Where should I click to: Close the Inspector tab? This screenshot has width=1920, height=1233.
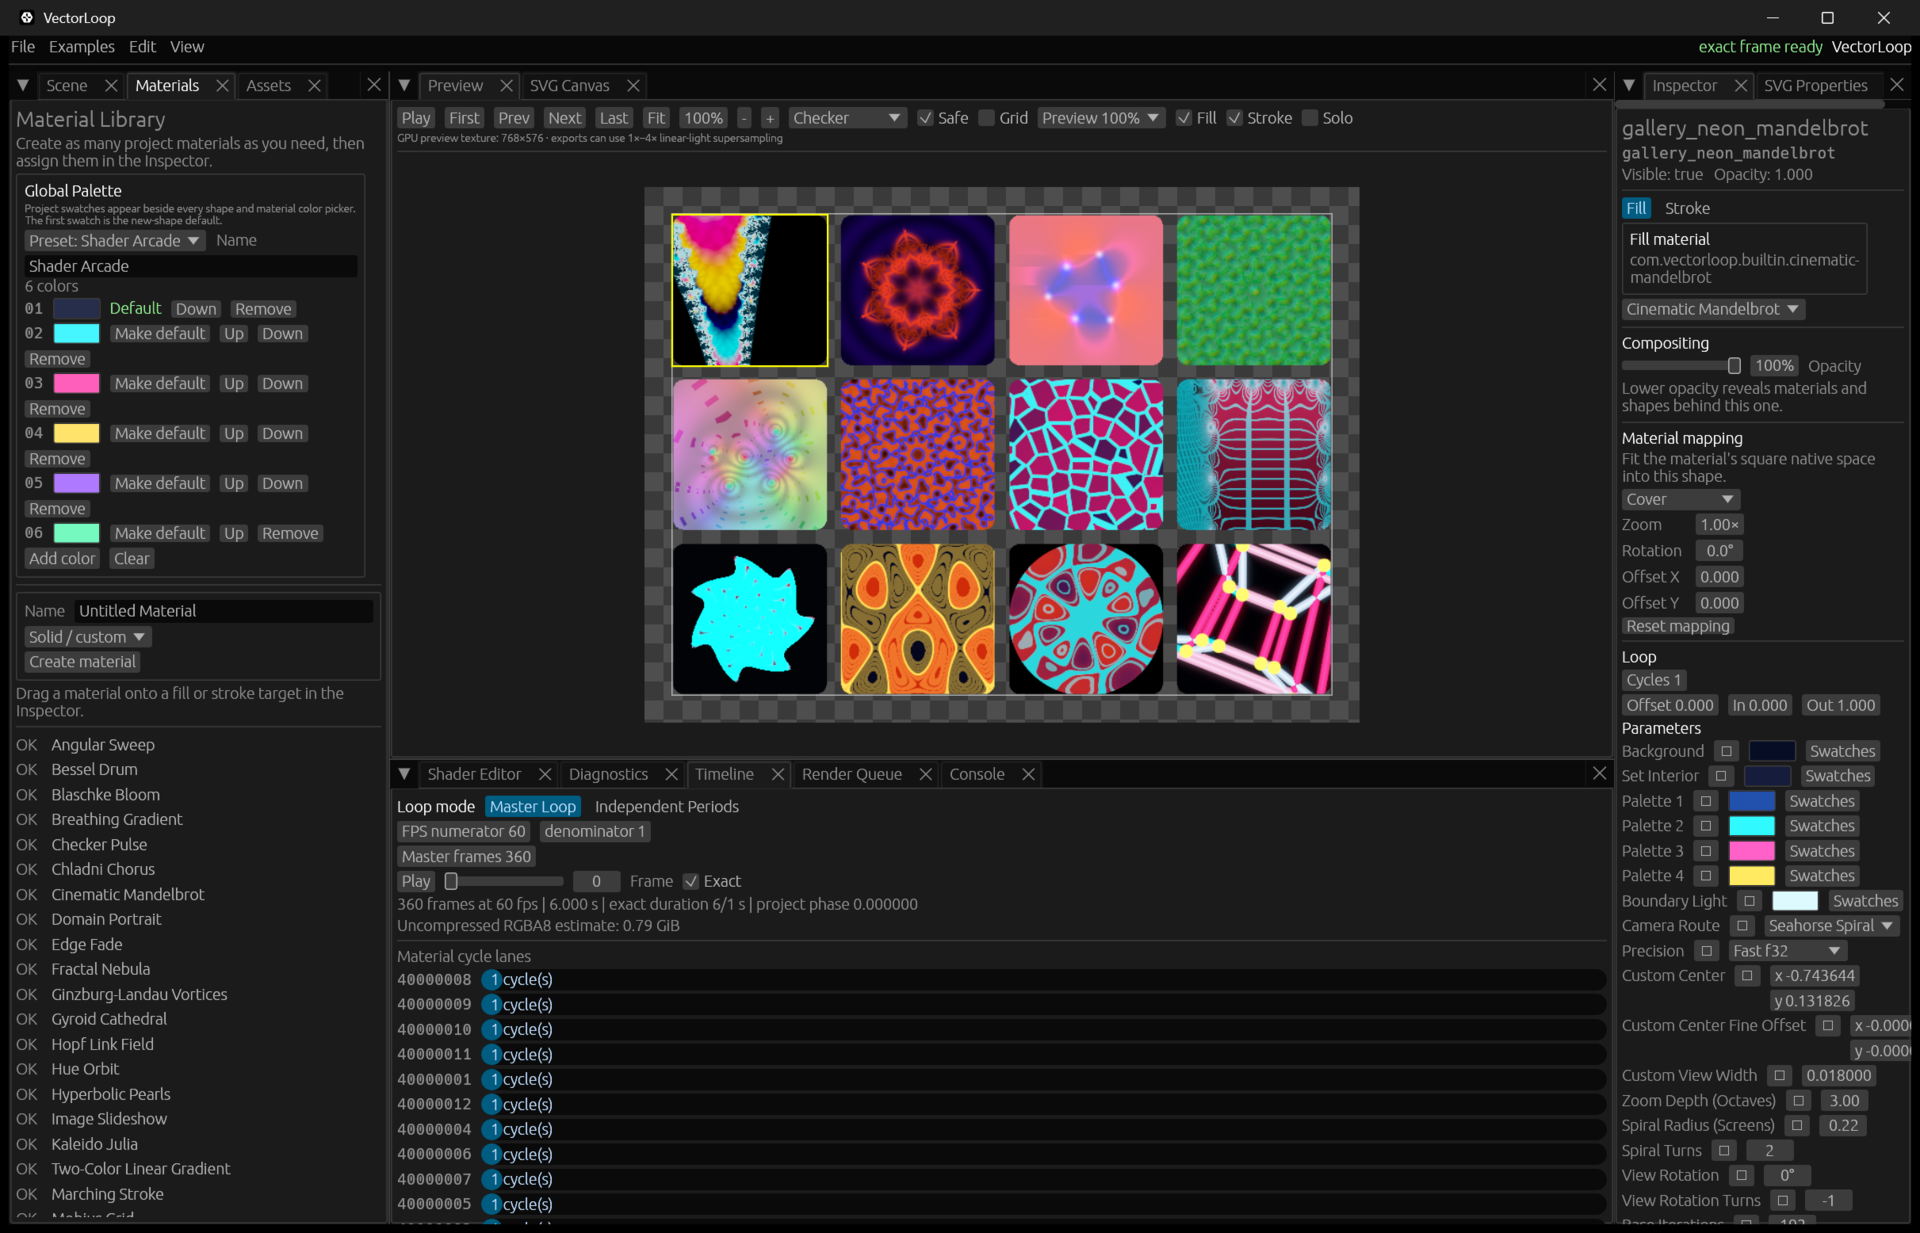click(1741, 86)
